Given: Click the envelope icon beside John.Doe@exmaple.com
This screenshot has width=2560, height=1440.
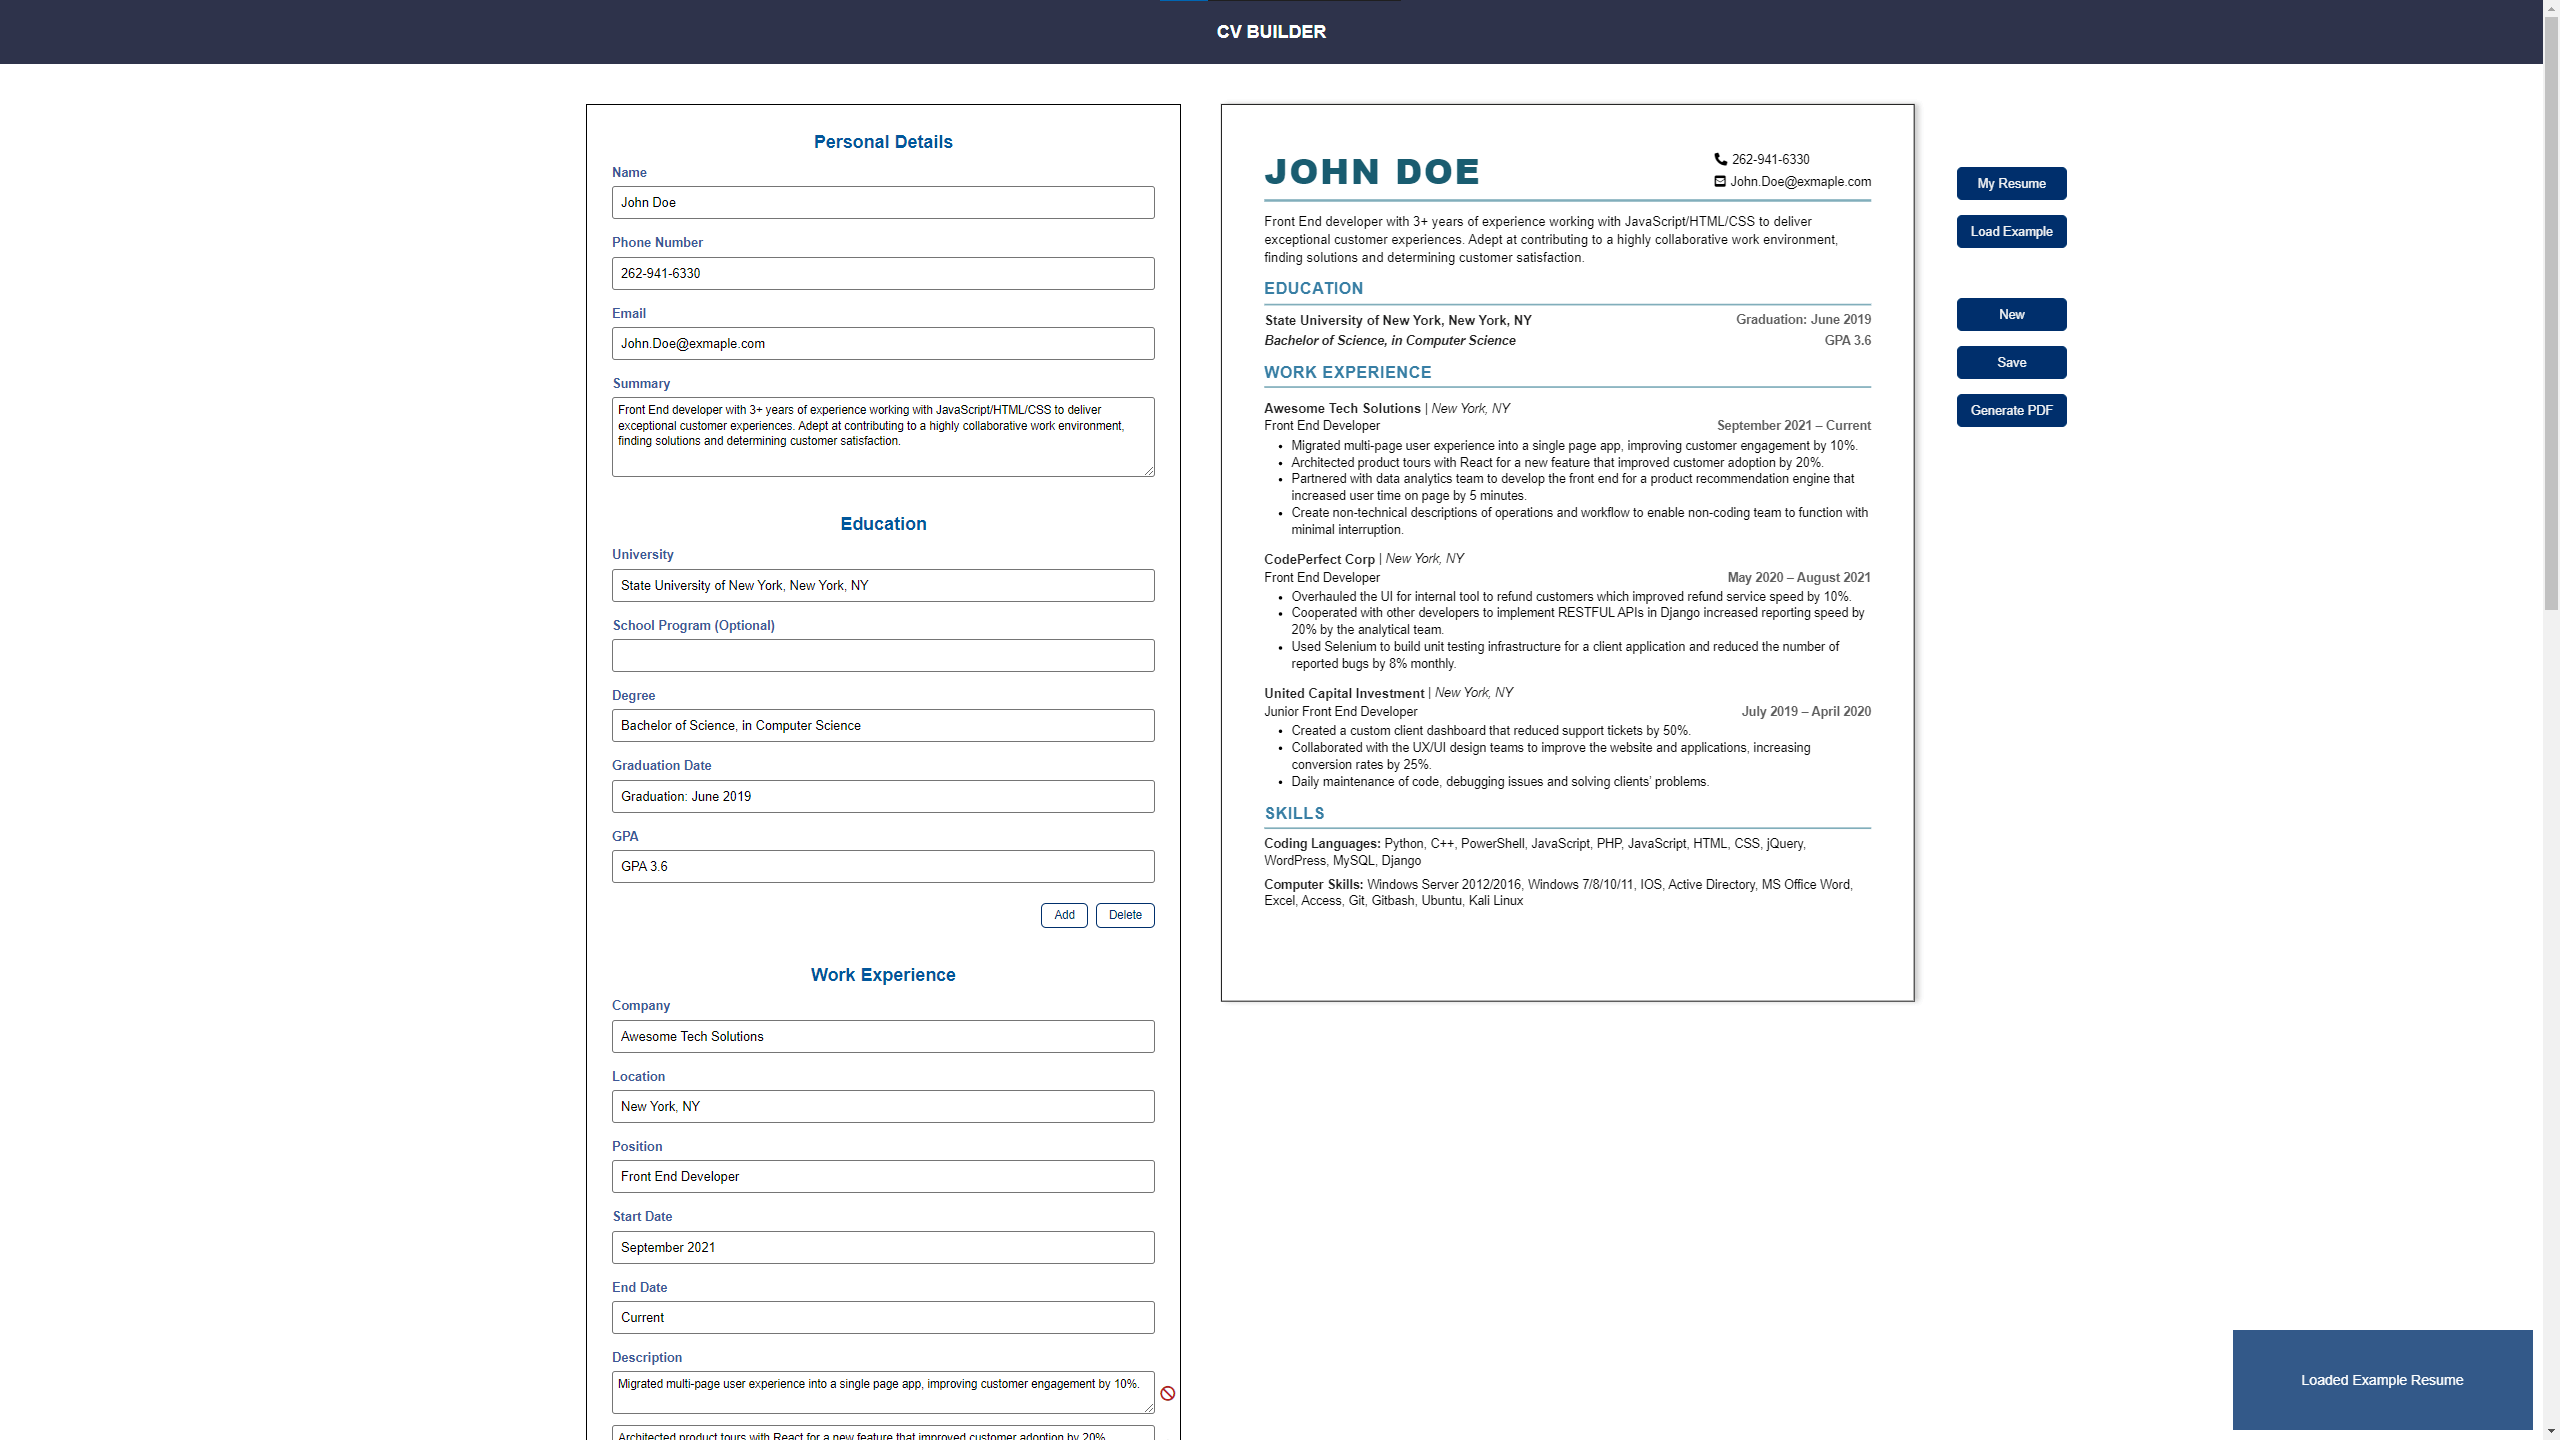Looking at the screenshot, I should point(1719,181).
